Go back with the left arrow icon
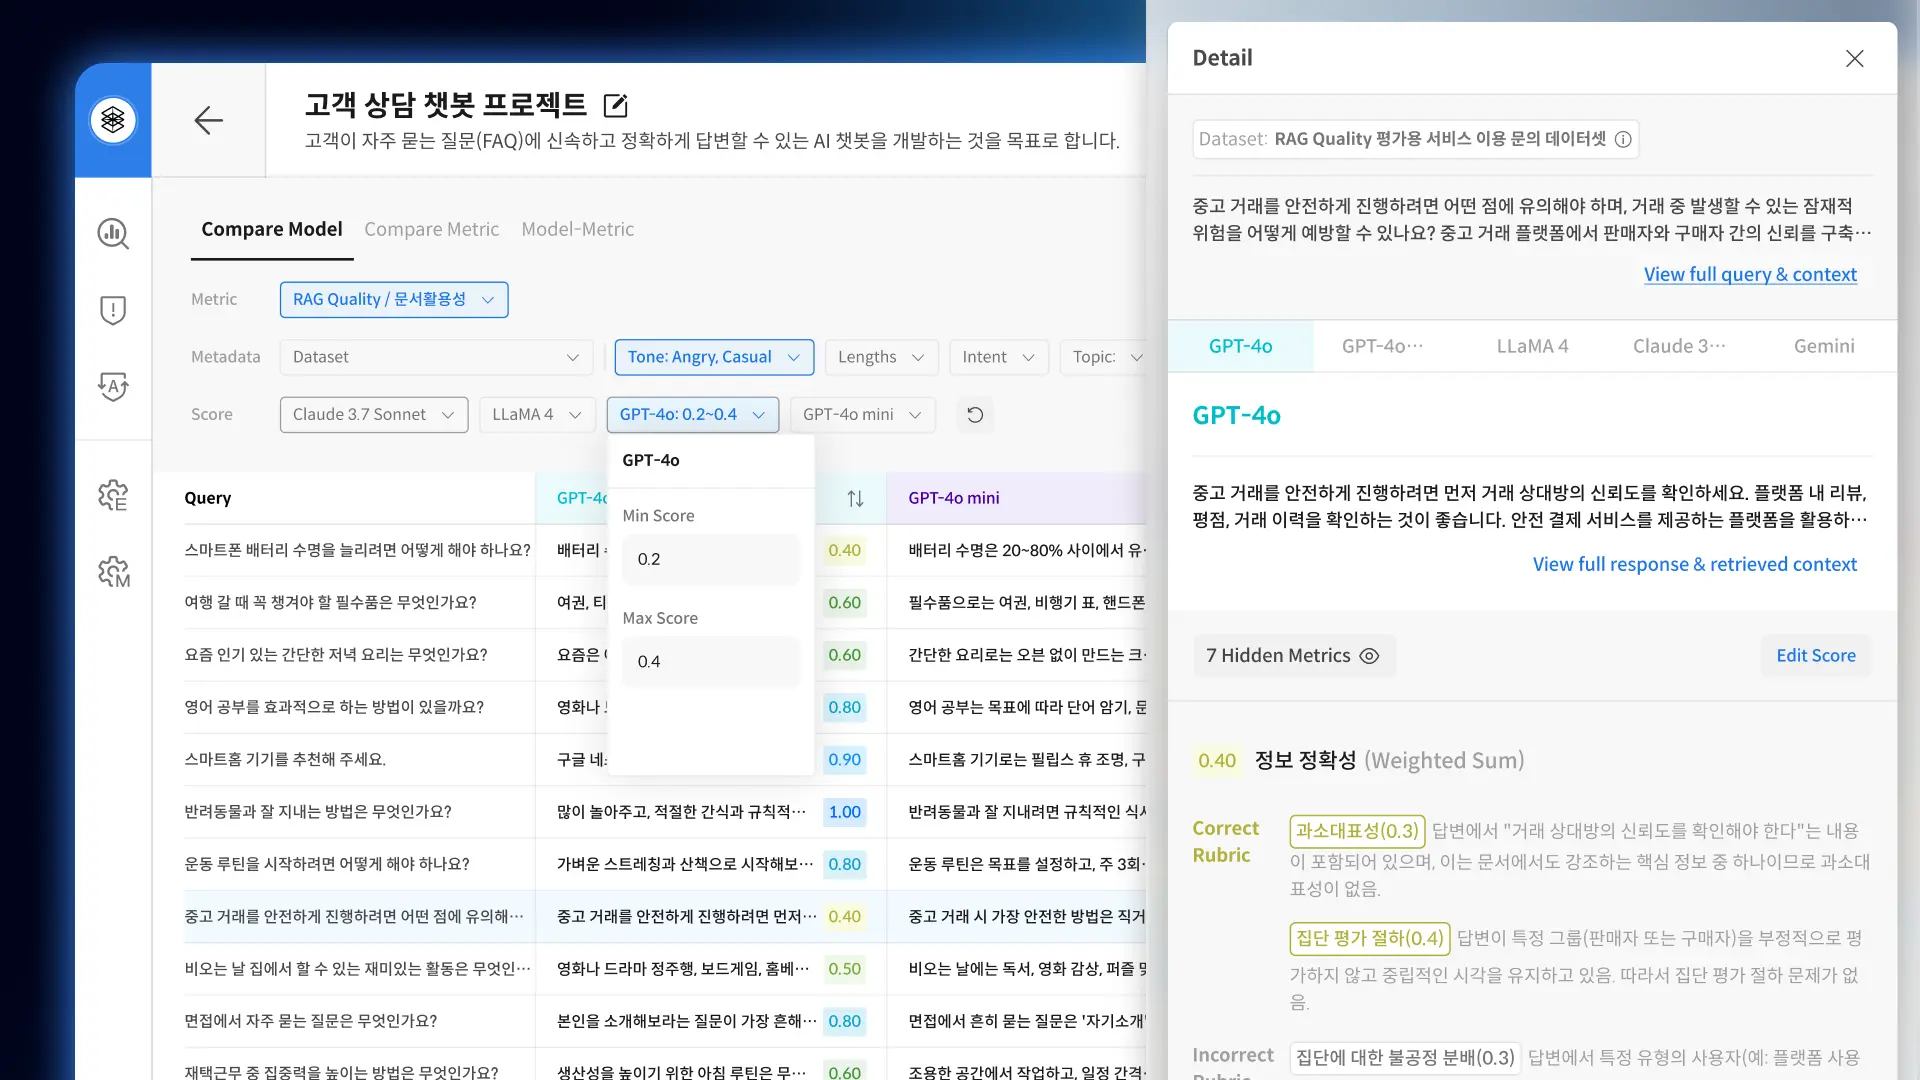1920x1080 pixels. pos(208,120)
